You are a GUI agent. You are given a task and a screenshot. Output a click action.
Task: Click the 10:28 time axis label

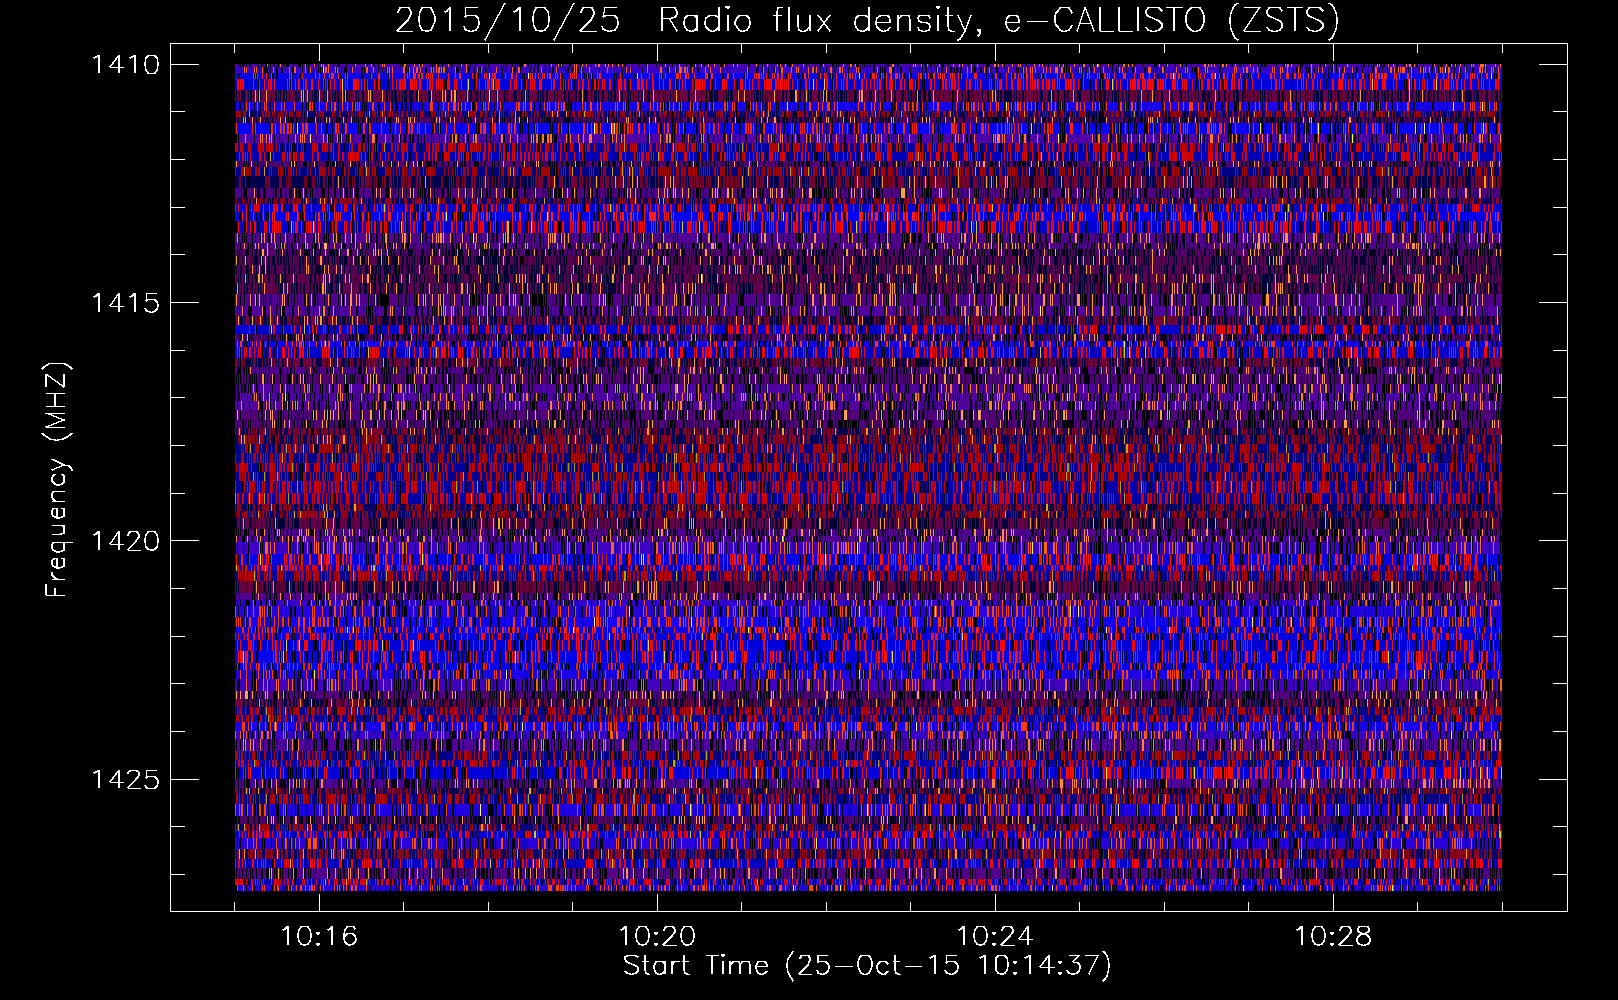click(x=1333, y=937)
